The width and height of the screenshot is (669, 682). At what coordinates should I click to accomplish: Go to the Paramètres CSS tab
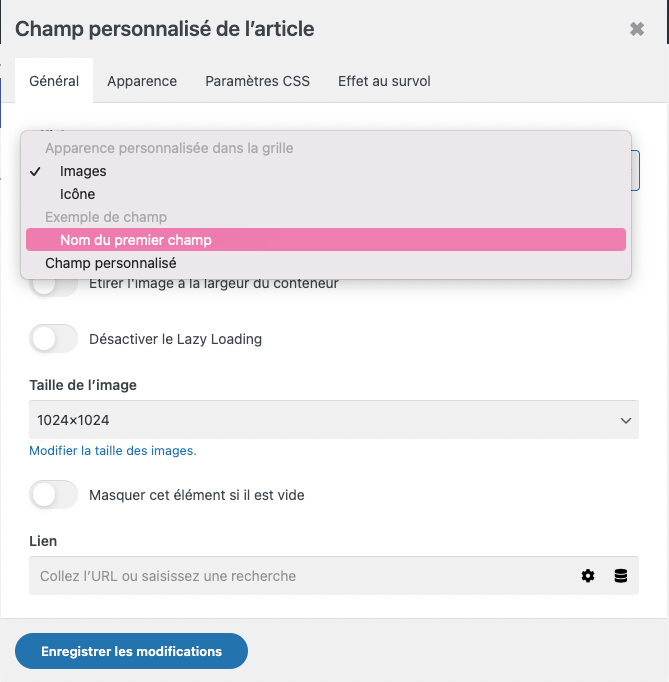(257, 81)
